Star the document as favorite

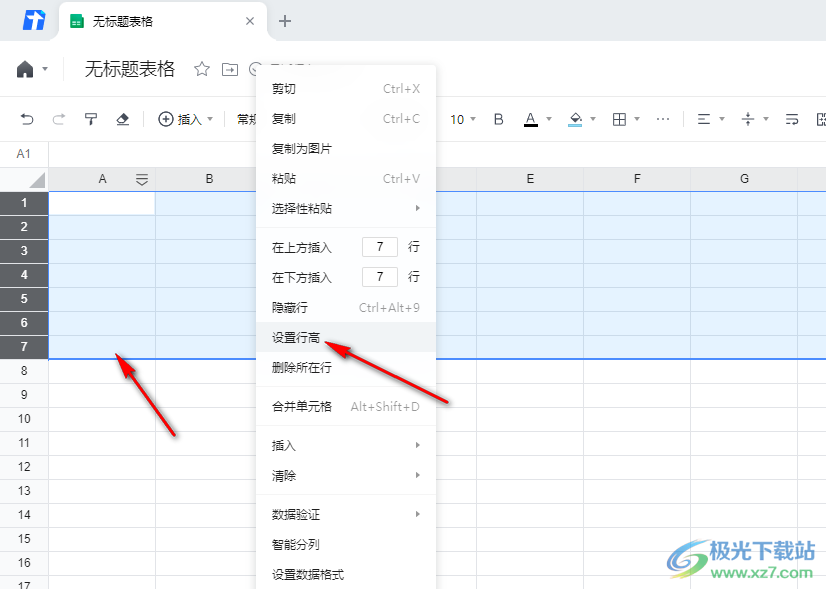[202, 69]
